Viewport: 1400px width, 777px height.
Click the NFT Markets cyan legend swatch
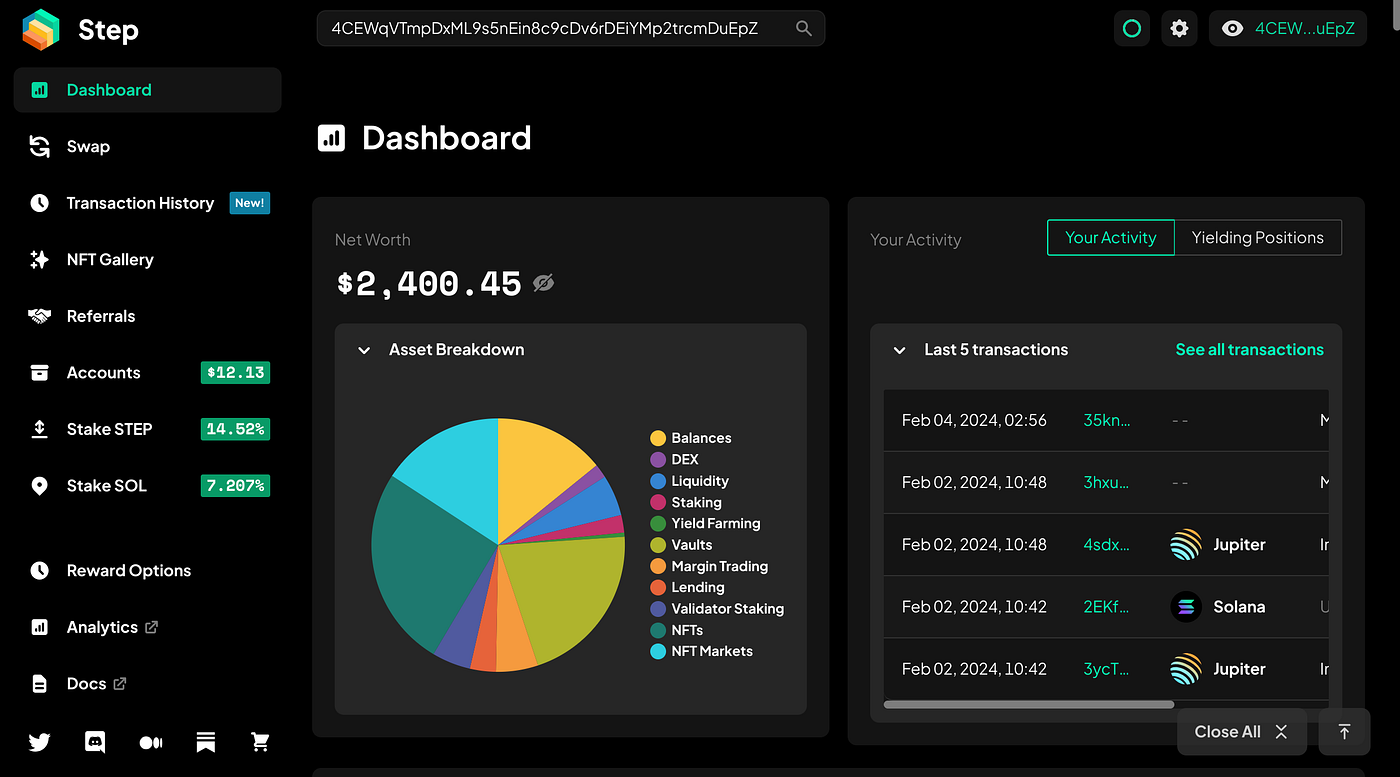(658, 651)
